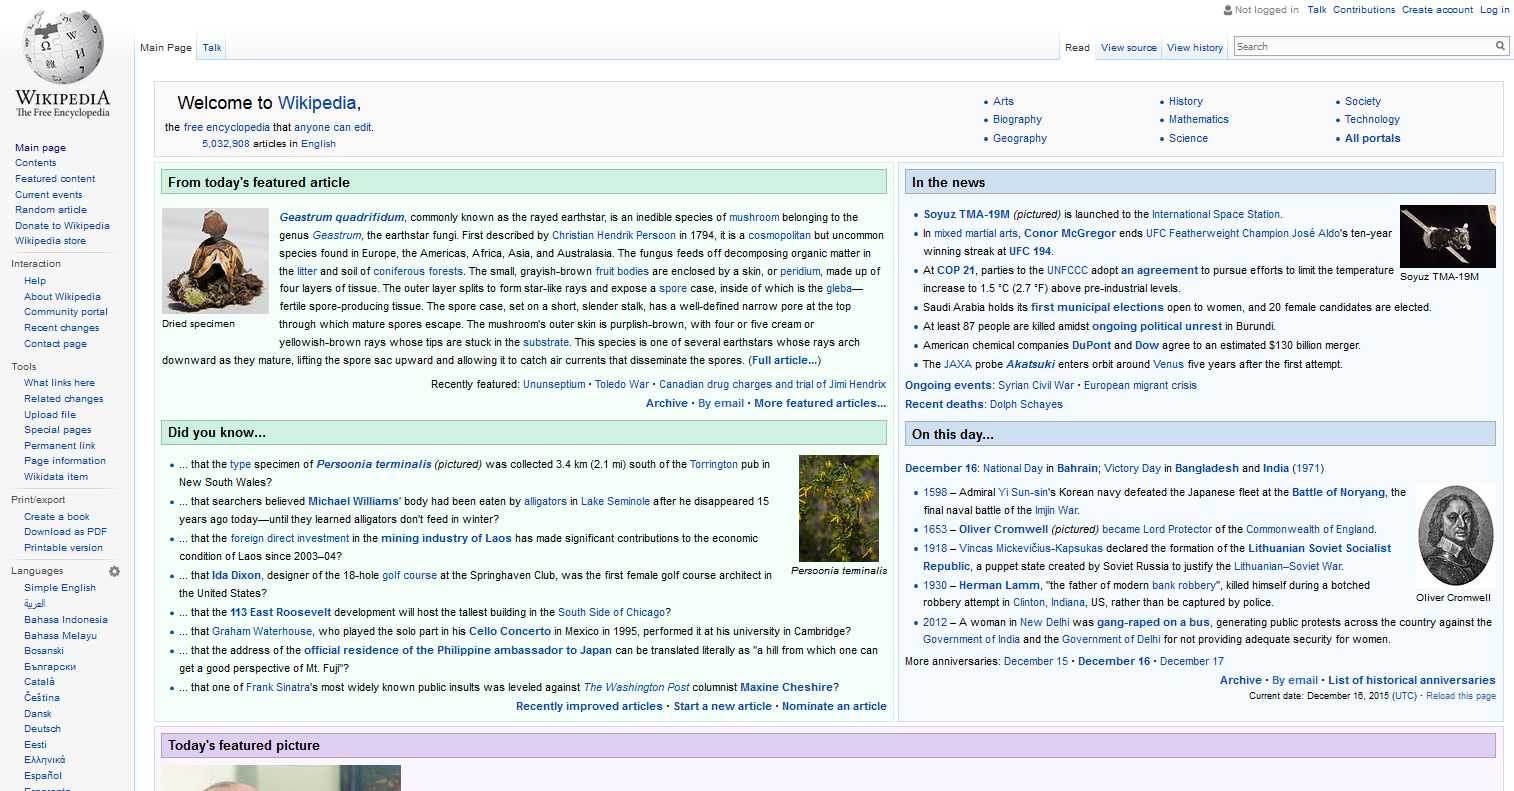The width and height of the screenshot is (1514, 791).
Task: Open the Akatsuki probe link
Action: pos(1030,364)
